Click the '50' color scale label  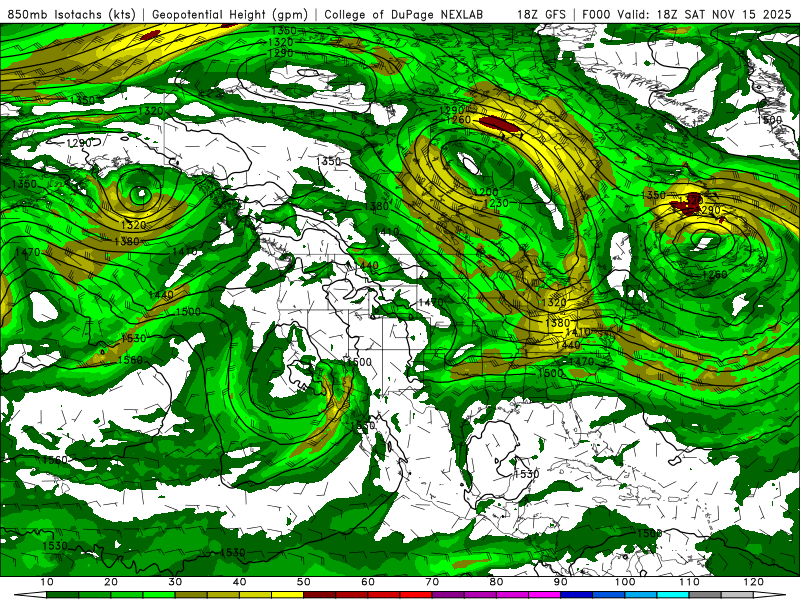[x=304, y=582]
